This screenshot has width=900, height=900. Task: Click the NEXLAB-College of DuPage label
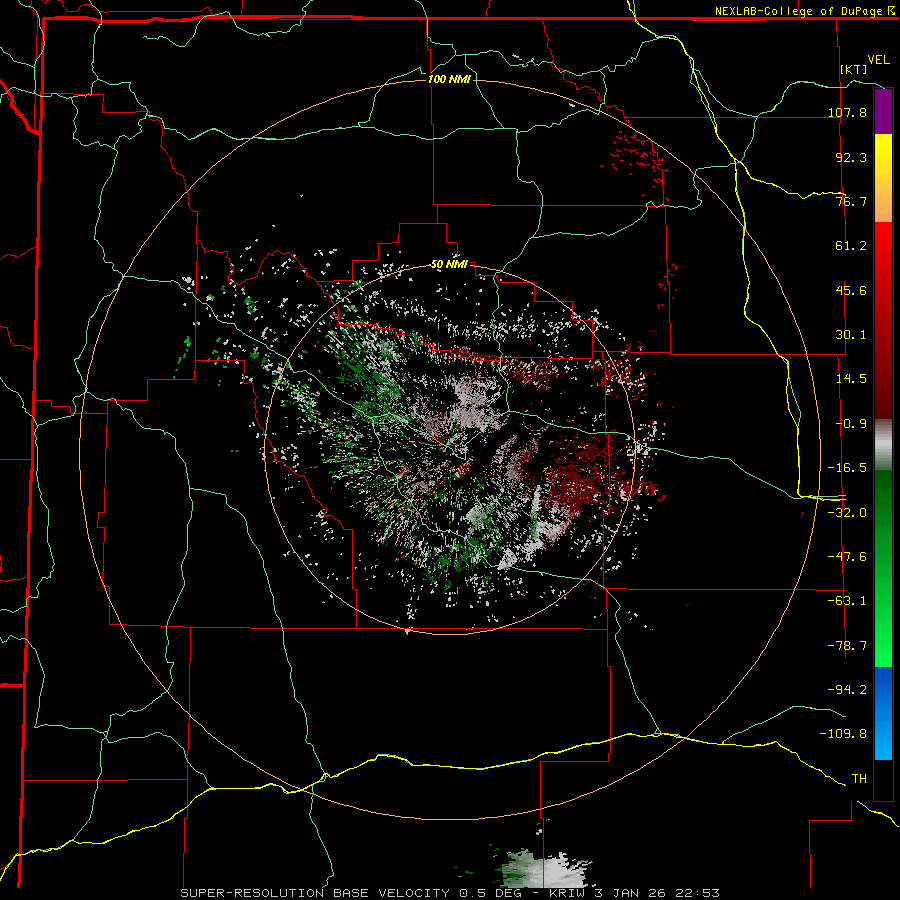[x=800, y=11]
